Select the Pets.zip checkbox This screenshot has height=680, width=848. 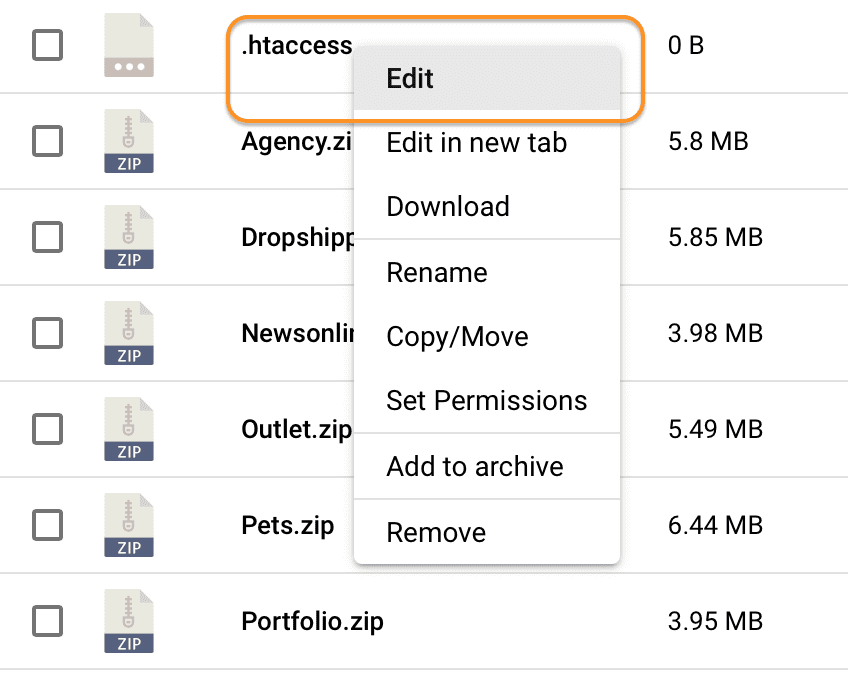47,525
